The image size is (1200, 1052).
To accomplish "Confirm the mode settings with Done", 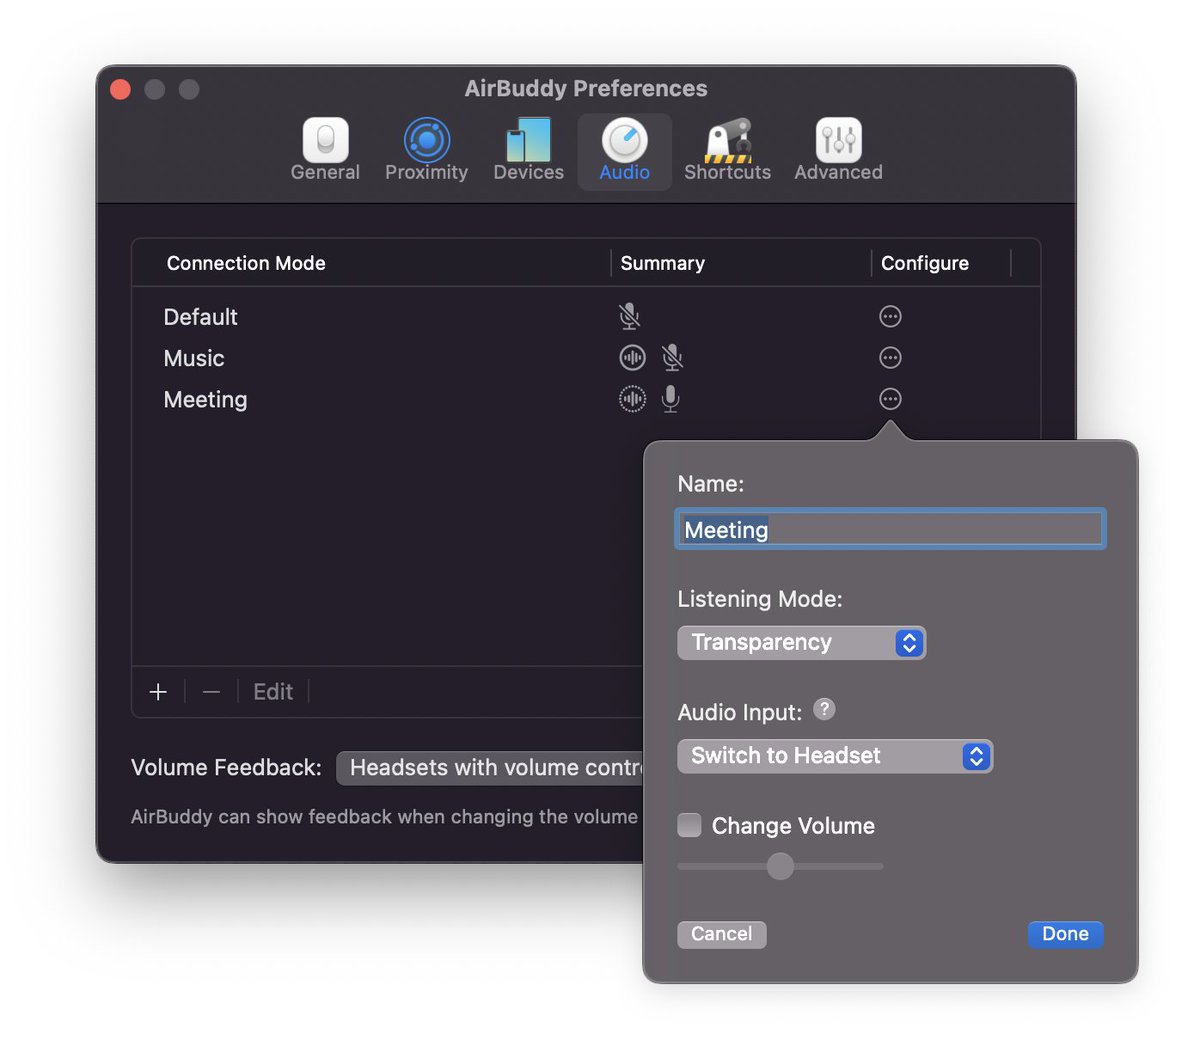I will pos(1065,934).
